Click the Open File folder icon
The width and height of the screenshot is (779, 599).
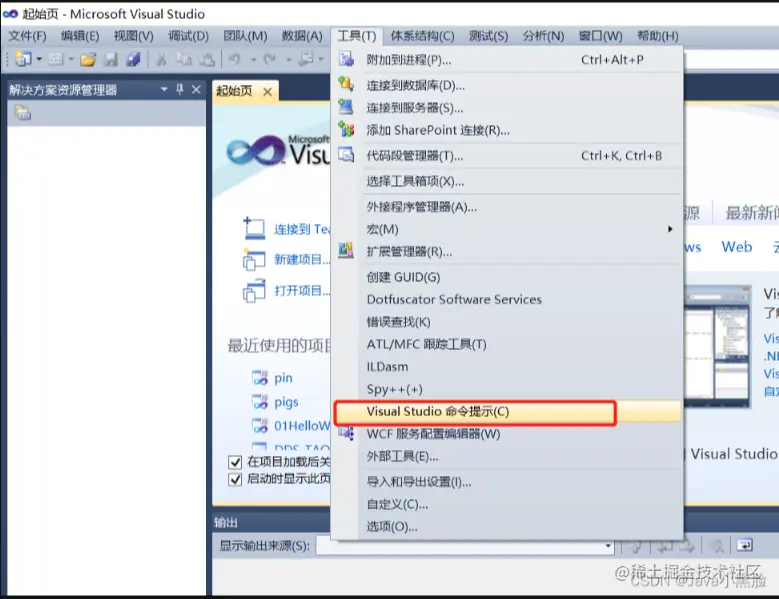point(88,60)
